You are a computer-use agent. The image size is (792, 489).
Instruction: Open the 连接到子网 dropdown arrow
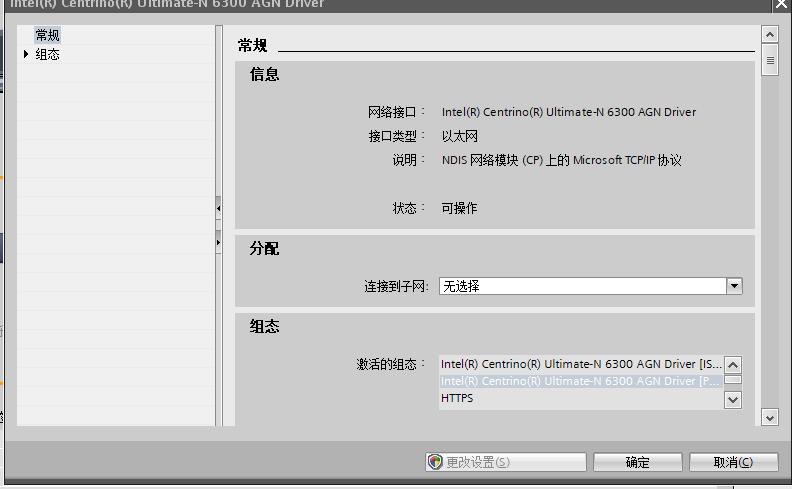[734, 286]
